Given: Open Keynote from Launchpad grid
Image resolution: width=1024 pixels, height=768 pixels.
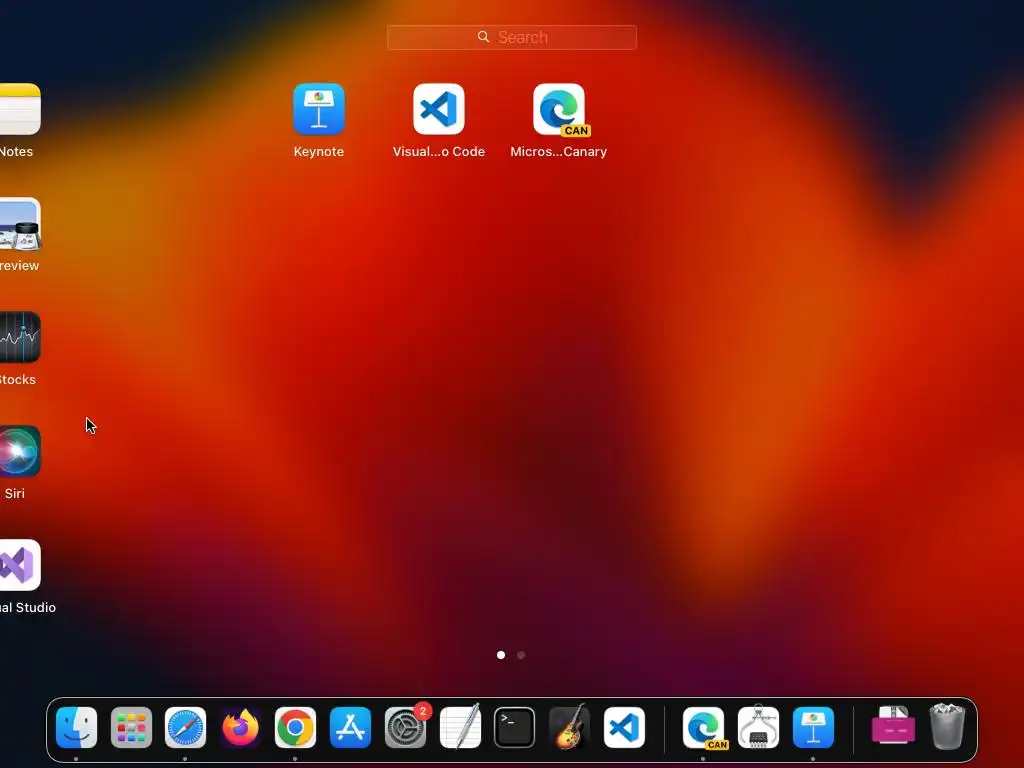Looking at the screenshot, I should click(x=319, y=109).
